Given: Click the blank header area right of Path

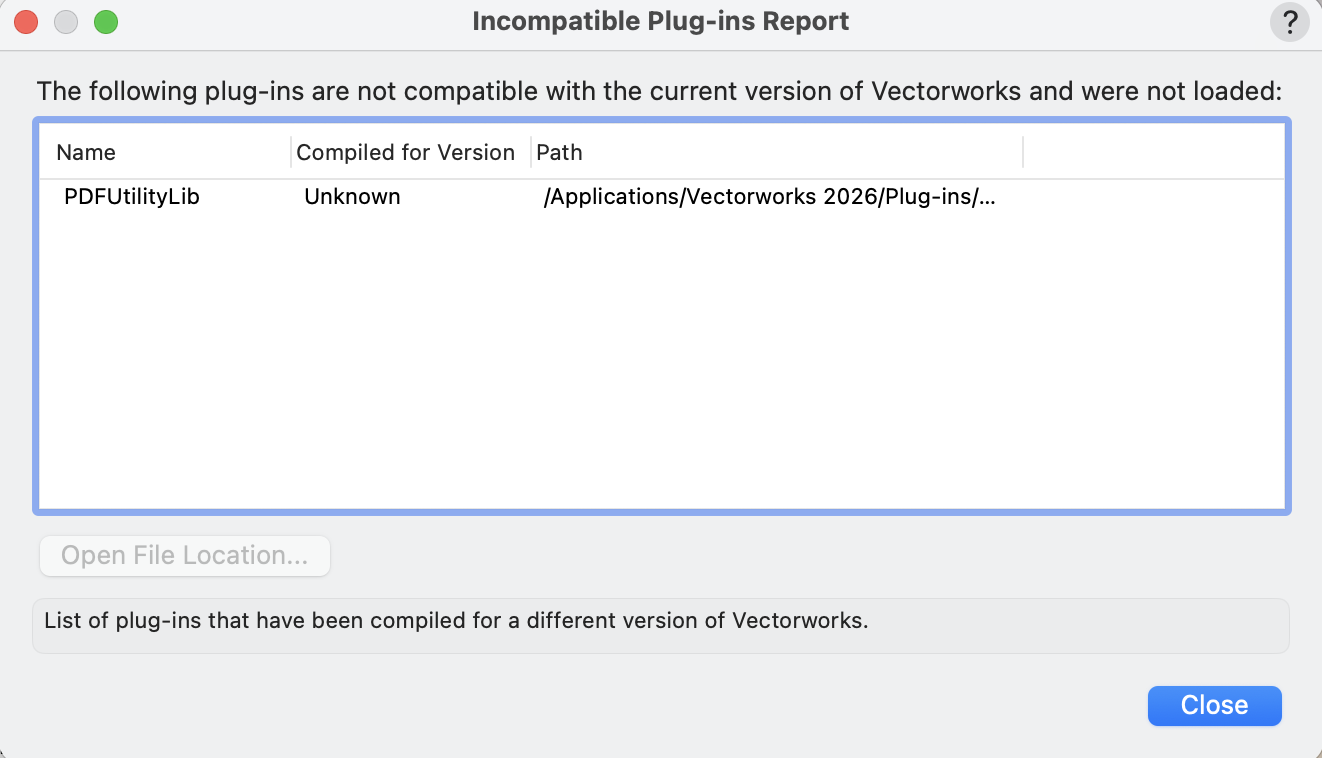Looking at the screenshot, I should [x=1150, y=153].
